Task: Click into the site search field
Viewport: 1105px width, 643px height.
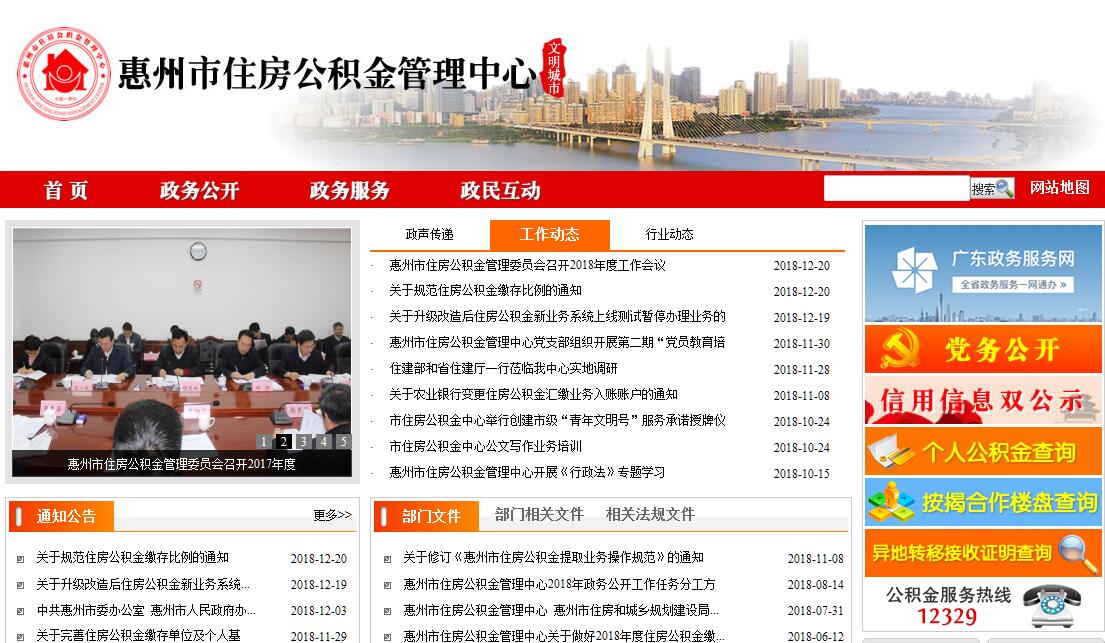Action: (896, 188)
